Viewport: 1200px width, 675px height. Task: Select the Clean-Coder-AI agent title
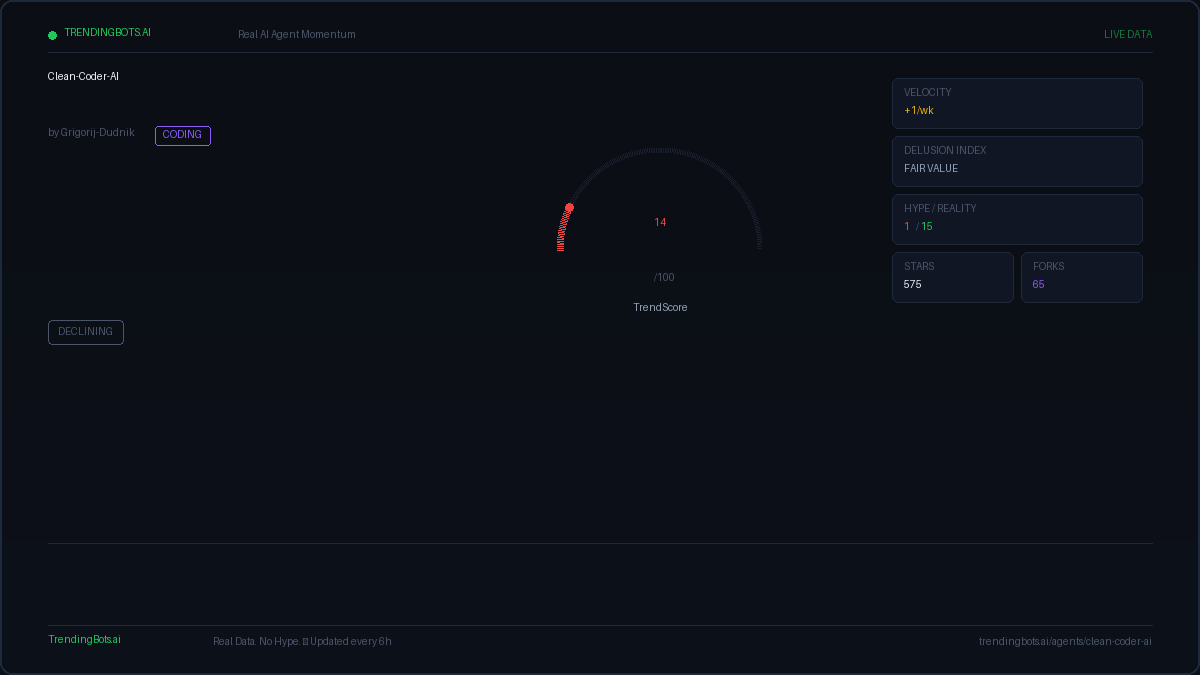(83, 76)
